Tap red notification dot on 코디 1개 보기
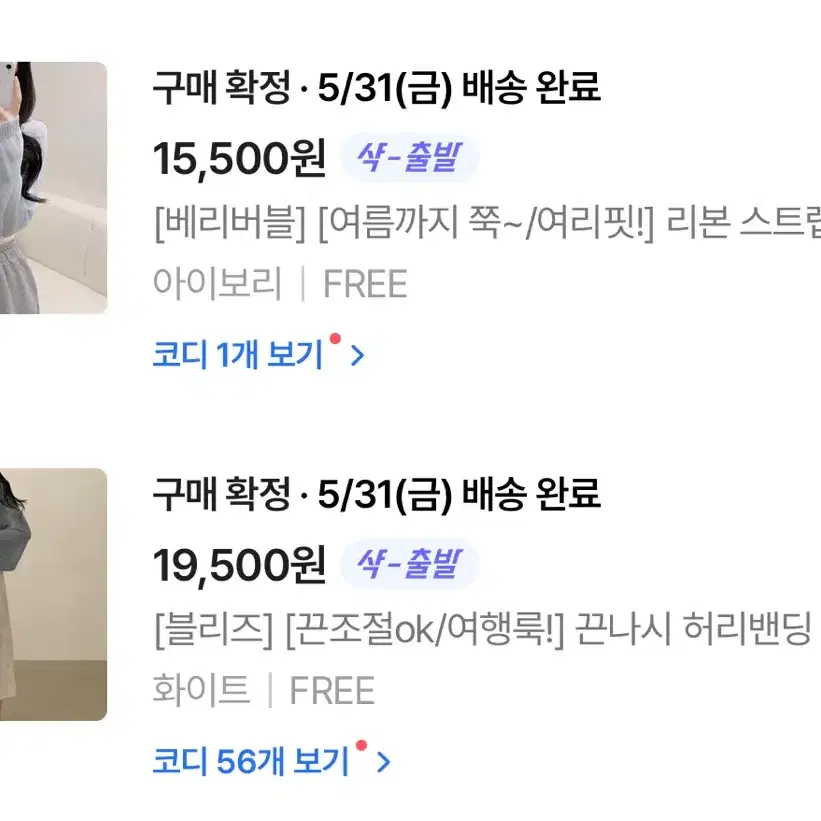Viewport: 821px width, 821px height. click(335, 339)
